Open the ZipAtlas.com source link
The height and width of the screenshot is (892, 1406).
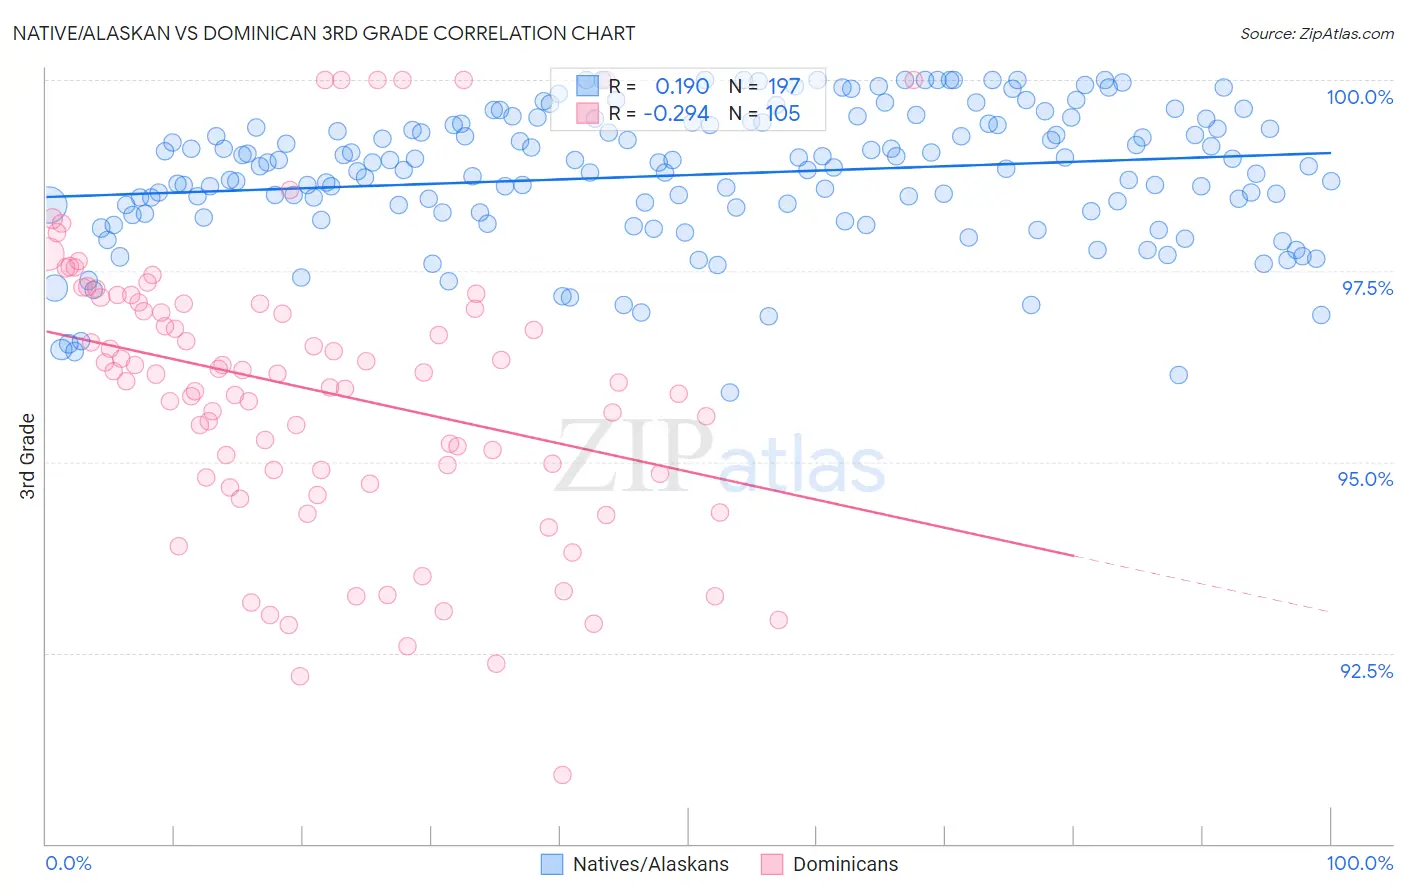click(x=1317, y=33)
